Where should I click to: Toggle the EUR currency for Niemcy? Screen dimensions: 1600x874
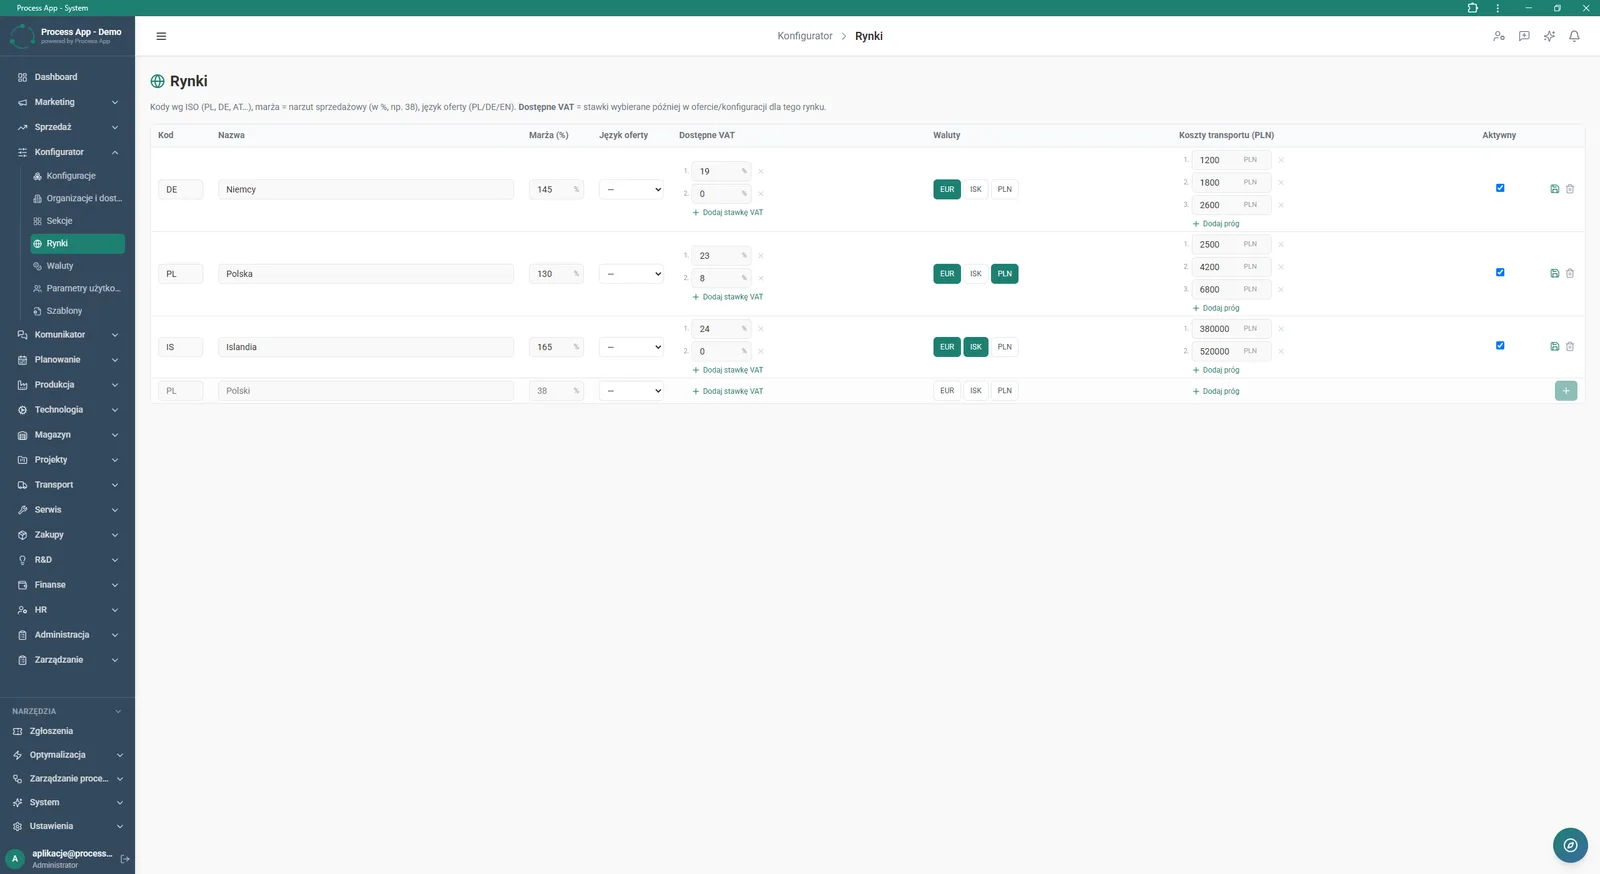[947, 189]
